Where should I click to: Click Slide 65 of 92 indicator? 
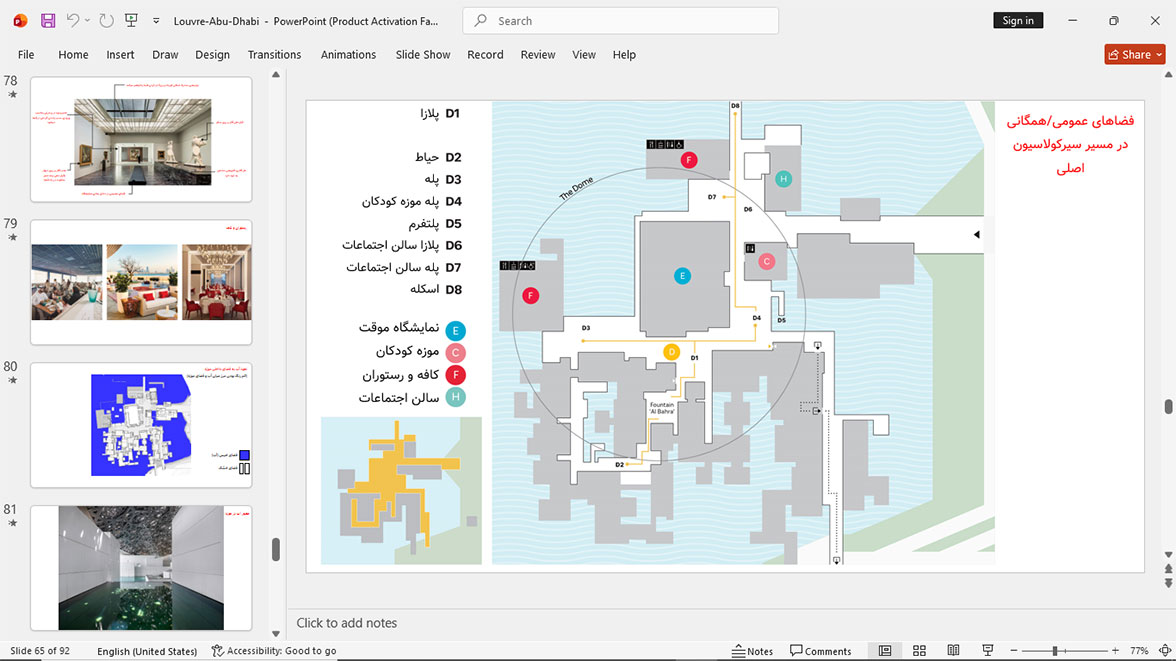[x=40, y=650]
